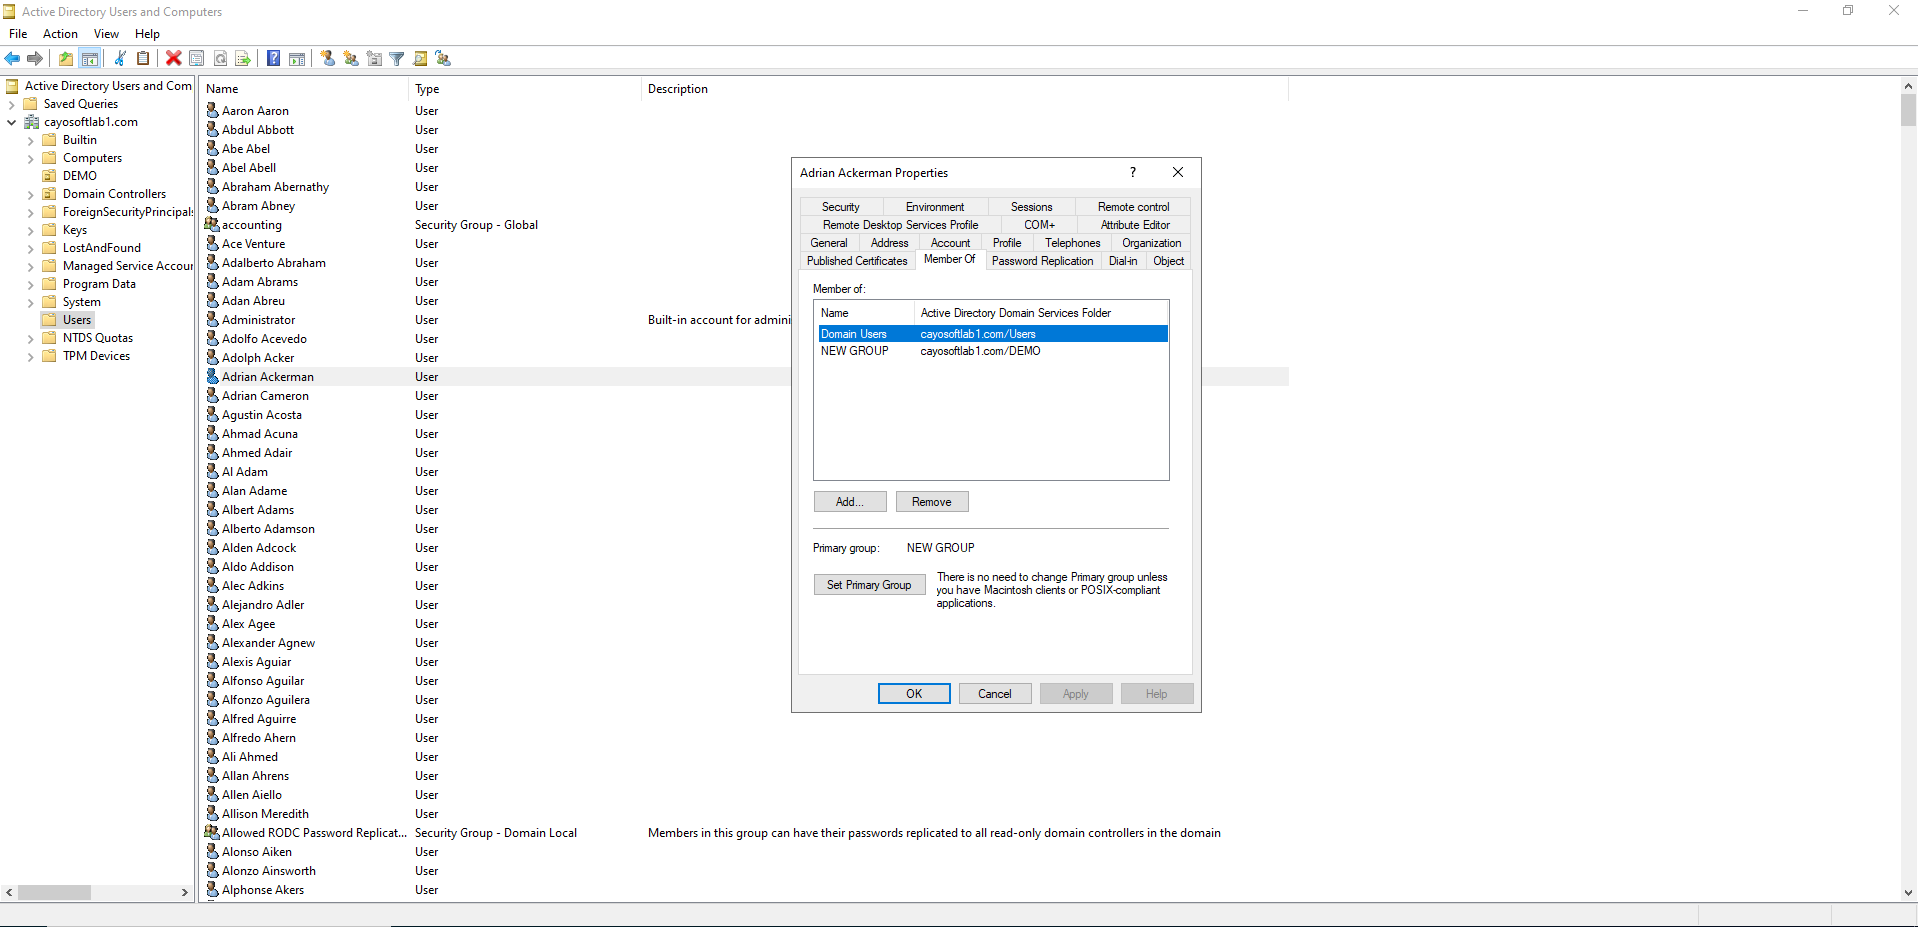Image resolution: width=1918 pixels, height=927 pixels.
Task: Click the Add to group toolbar icon
Action: coord(443,58)
